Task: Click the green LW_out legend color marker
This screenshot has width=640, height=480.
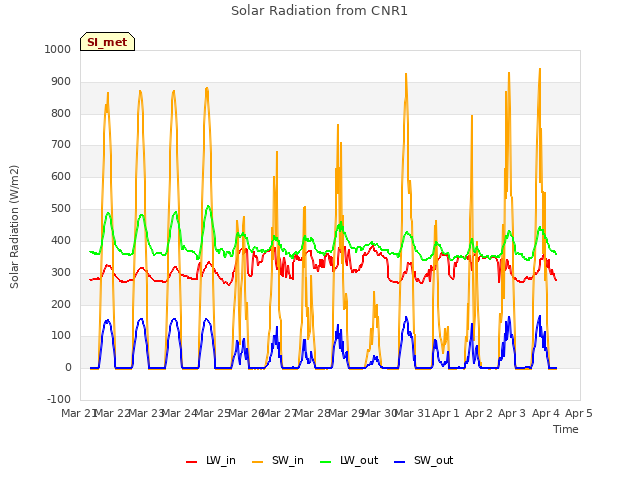Action: coord(326,462)
